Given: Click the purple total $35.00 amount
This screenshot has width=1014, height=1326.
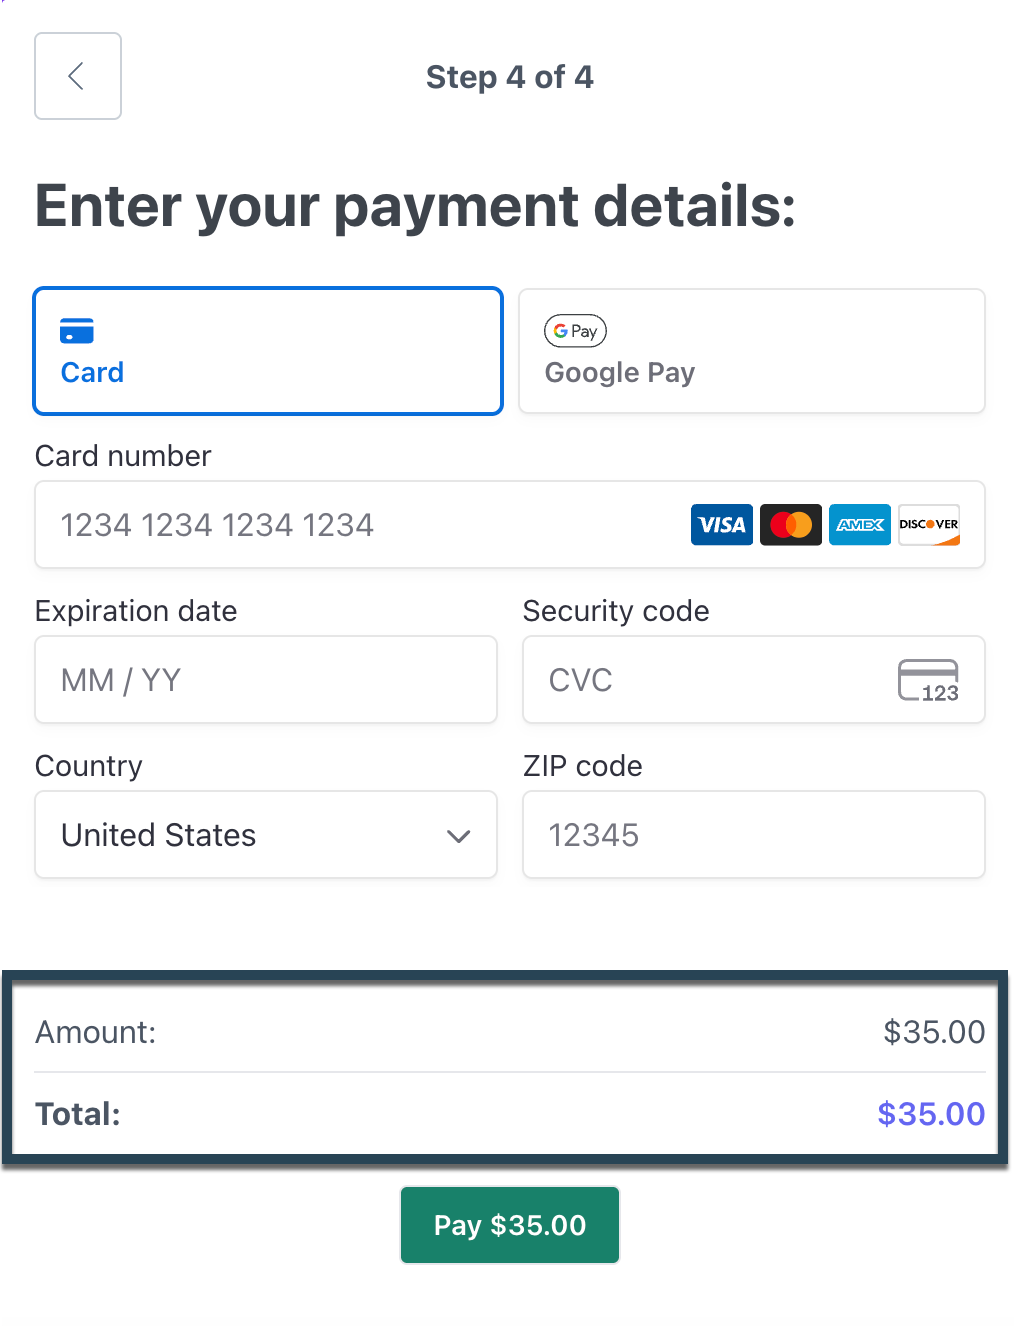Looking at the screenshot, I should 931,1114.
